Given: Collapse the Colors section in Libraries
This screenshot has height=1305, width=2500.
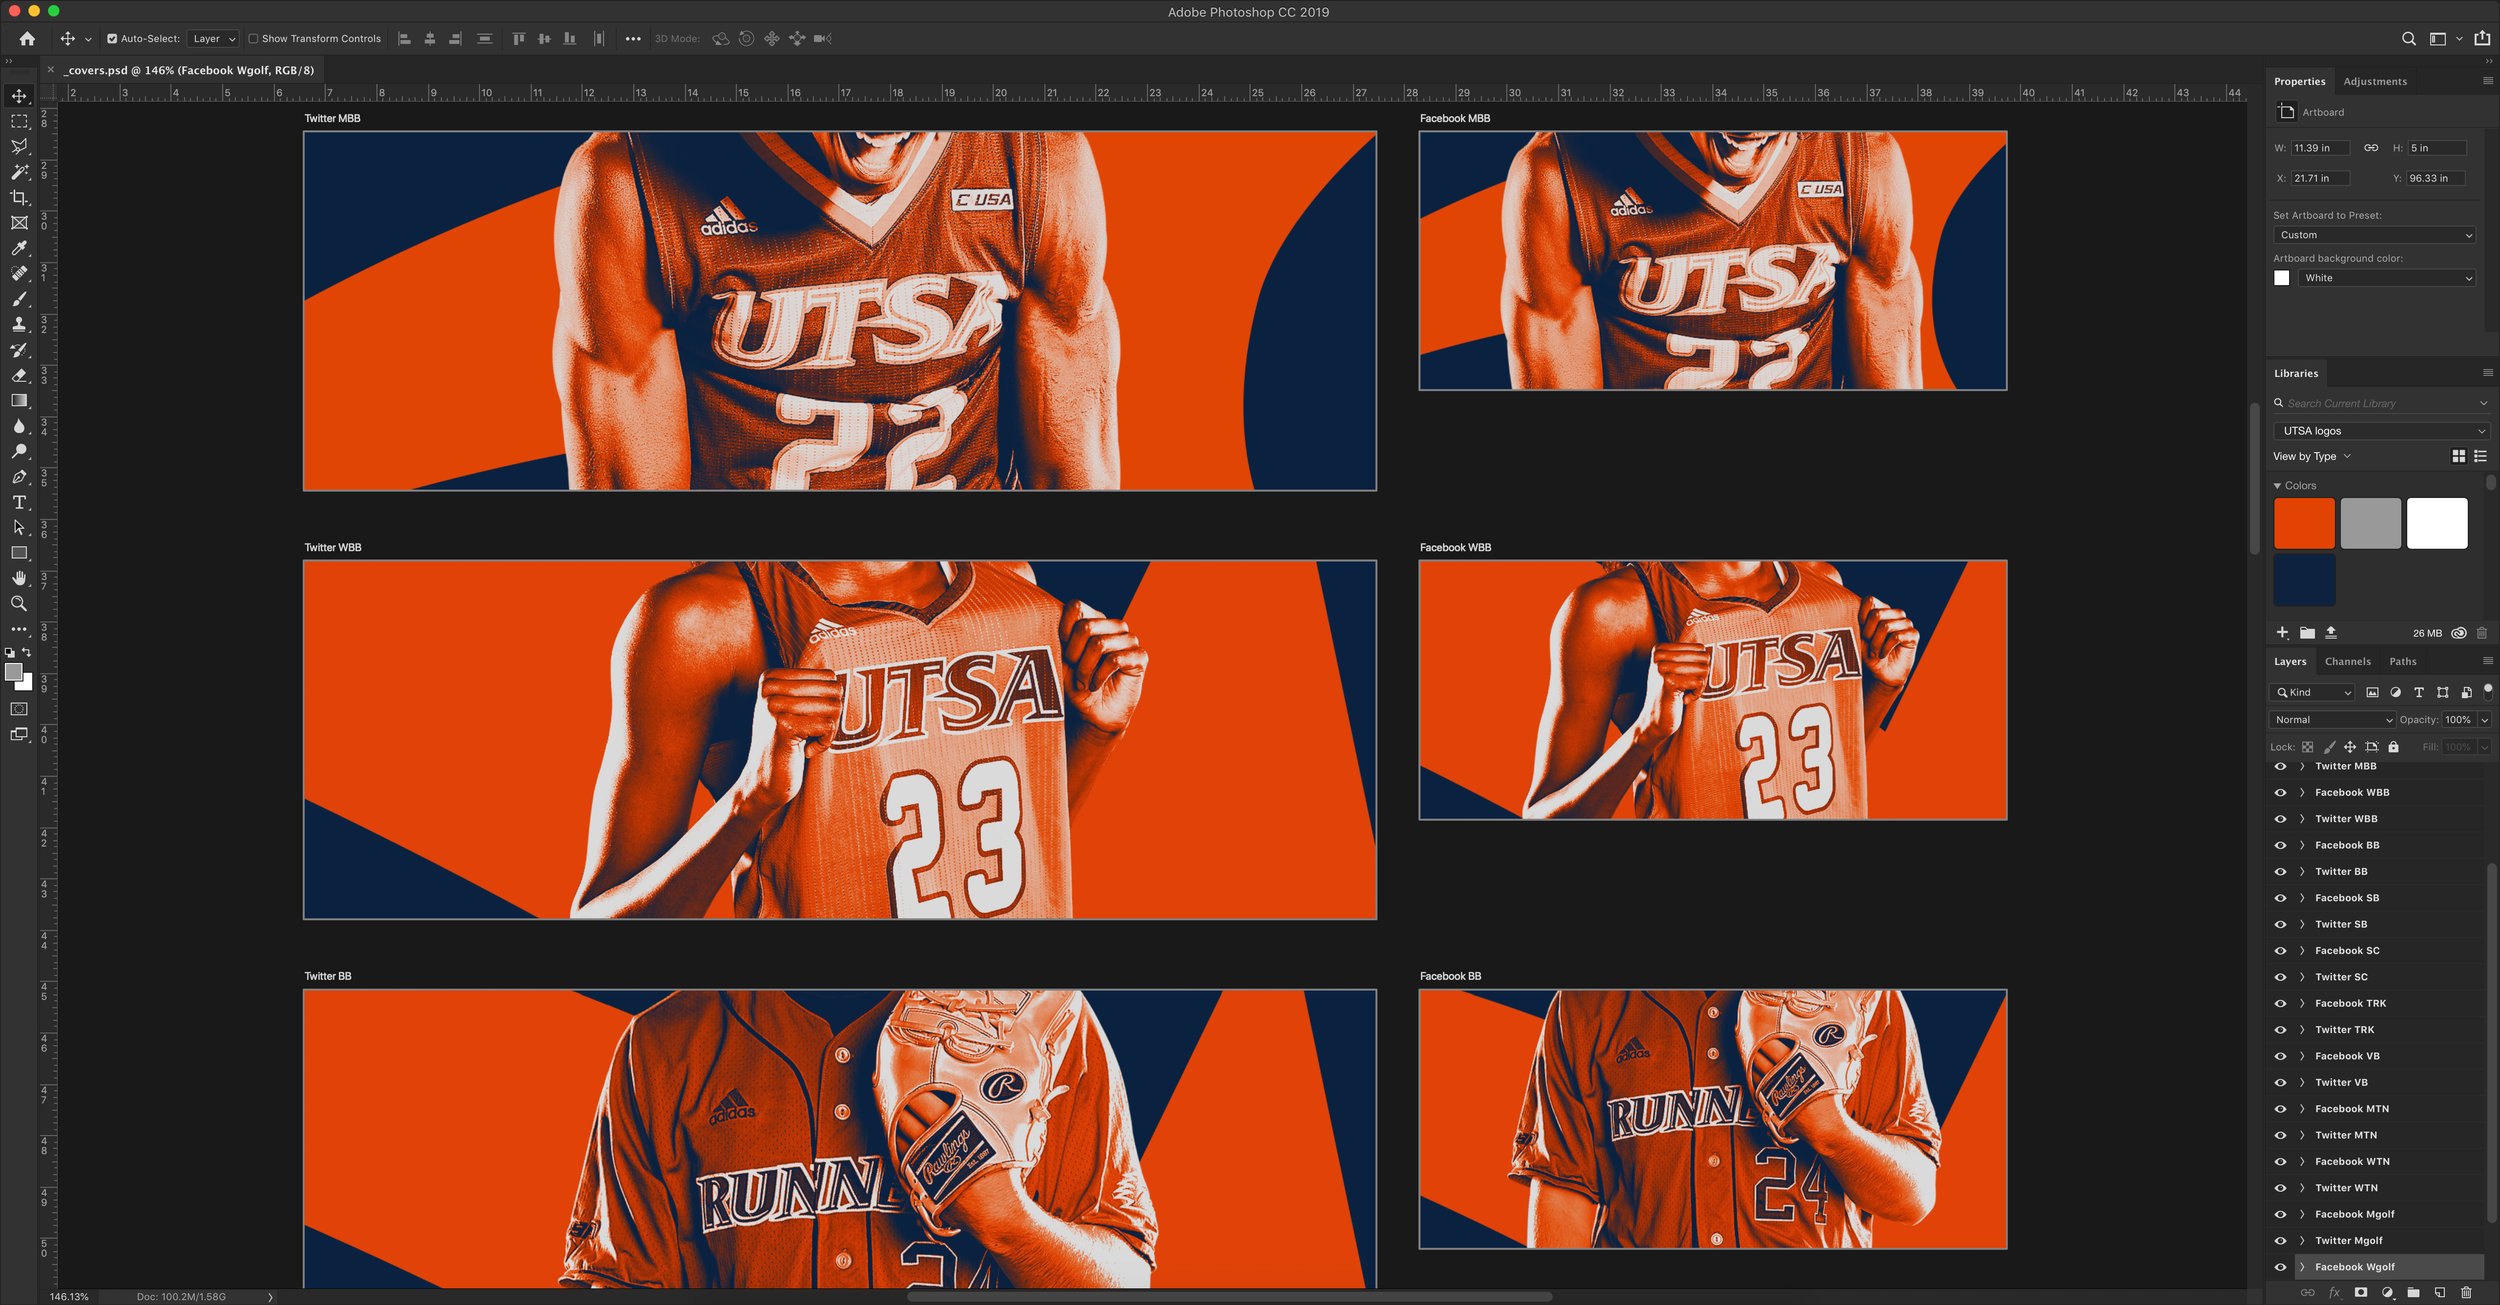Looking at the screenshot, I should coord(2277,486).
